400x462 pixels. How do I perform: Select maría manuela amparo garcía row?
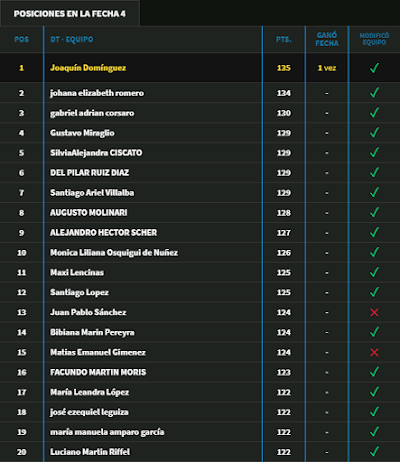pos(200,432)
